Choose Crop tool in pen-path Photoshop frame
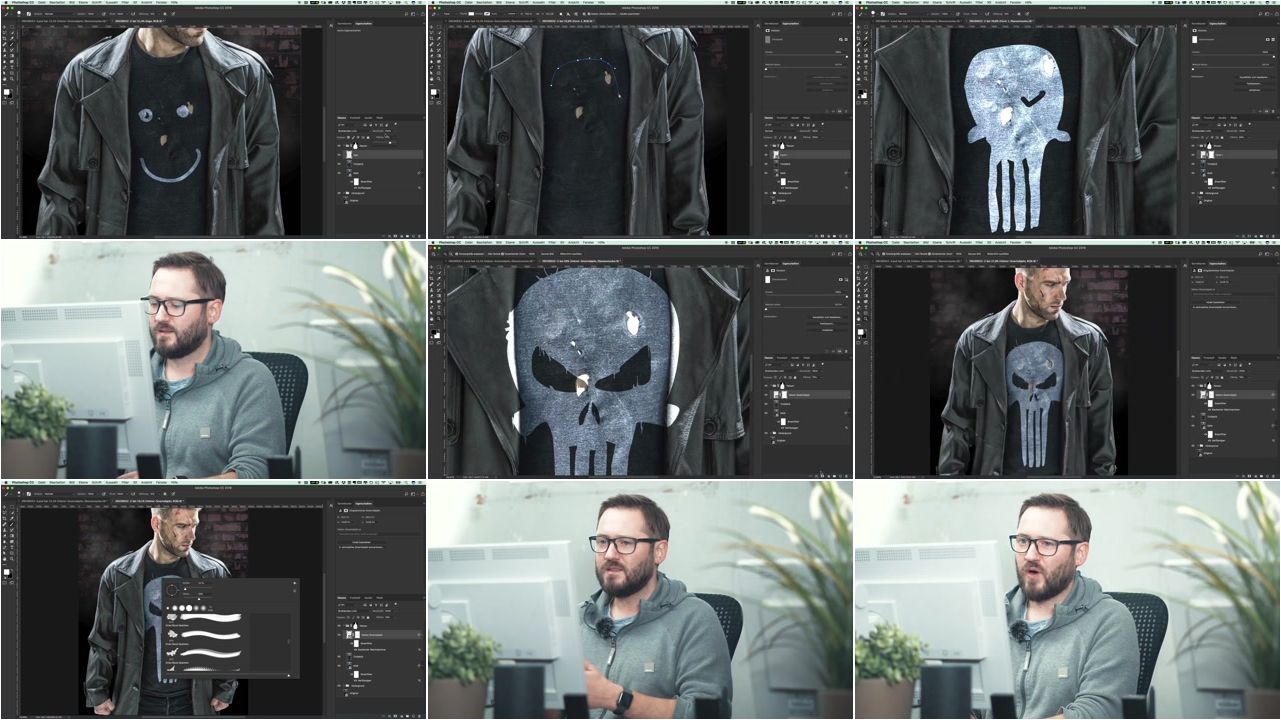Viewport: 1281px width, 720px height. [x=431, y=38]
